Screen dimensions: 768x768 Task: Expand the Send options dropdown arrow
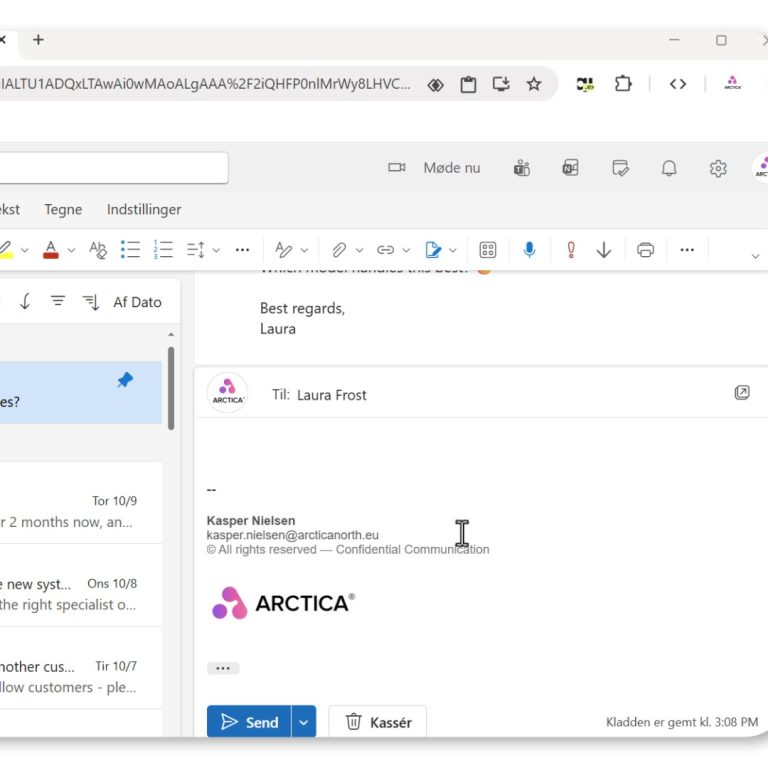pos(304,722)
